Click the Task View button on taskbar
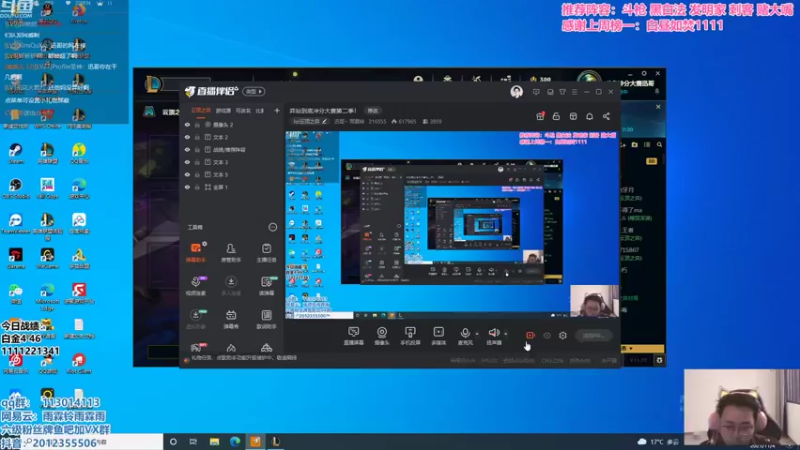800x450 pixels. pos(193,441)
